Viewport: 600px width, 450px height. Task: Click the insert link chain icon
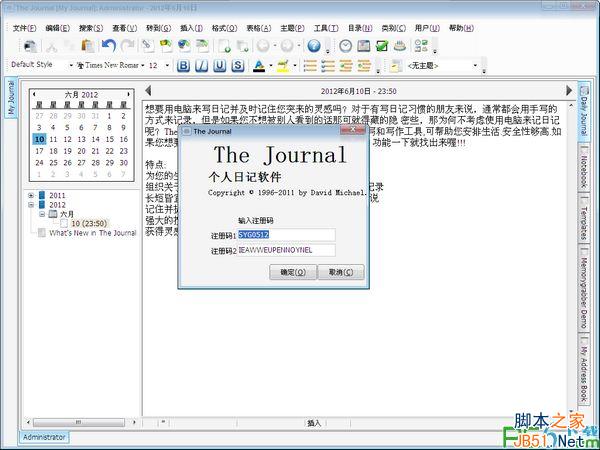(x=147, y=46)
